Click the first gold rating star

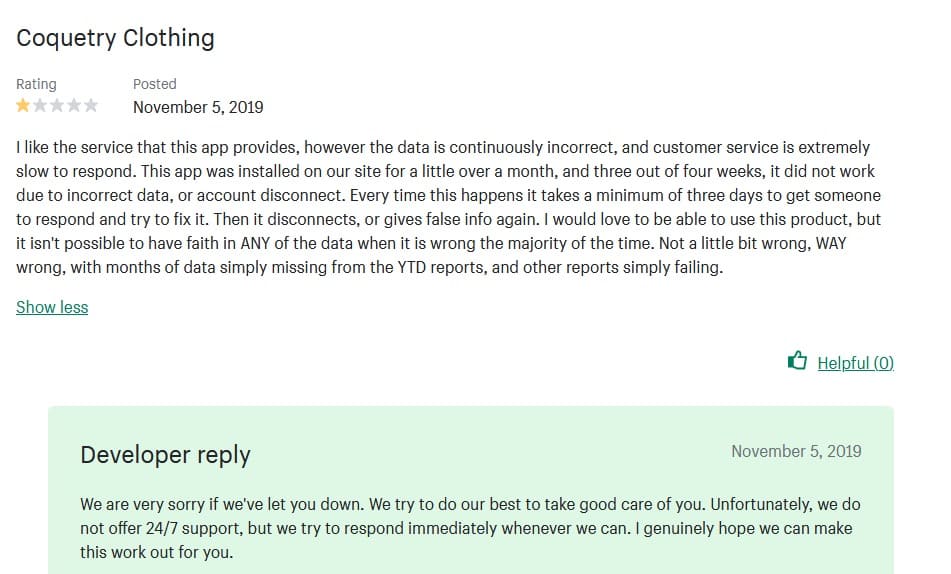pos(23,105)
